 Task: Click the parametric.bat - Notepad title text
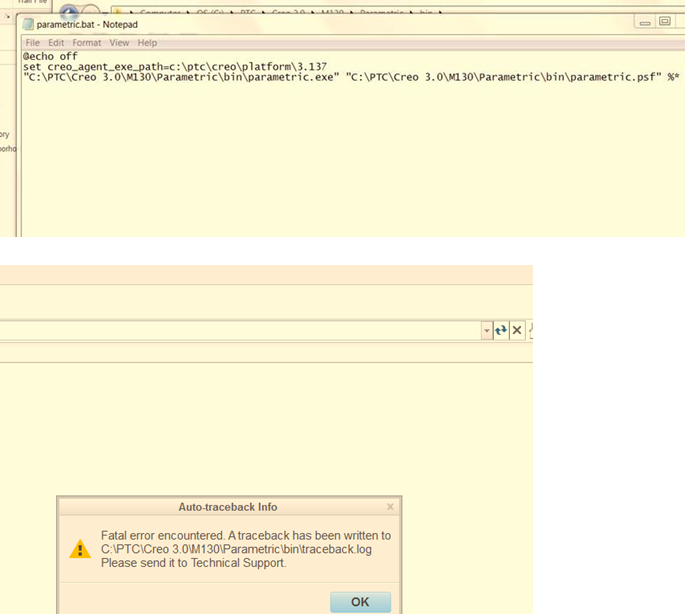pos(87,24)
